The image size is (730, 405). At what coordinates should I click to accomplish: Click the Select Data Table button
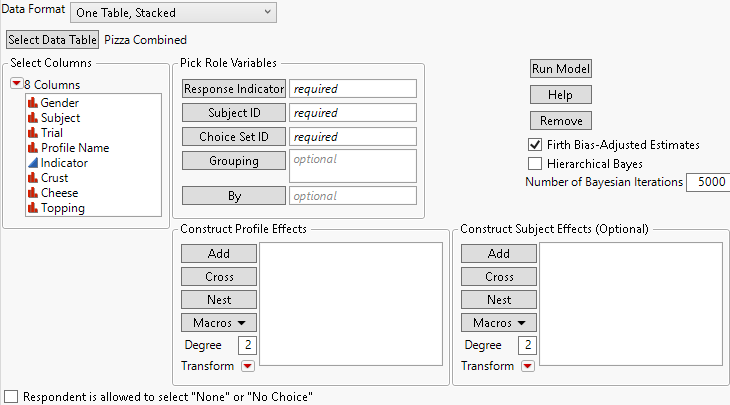pyautogui.click(x=52, y=40)
